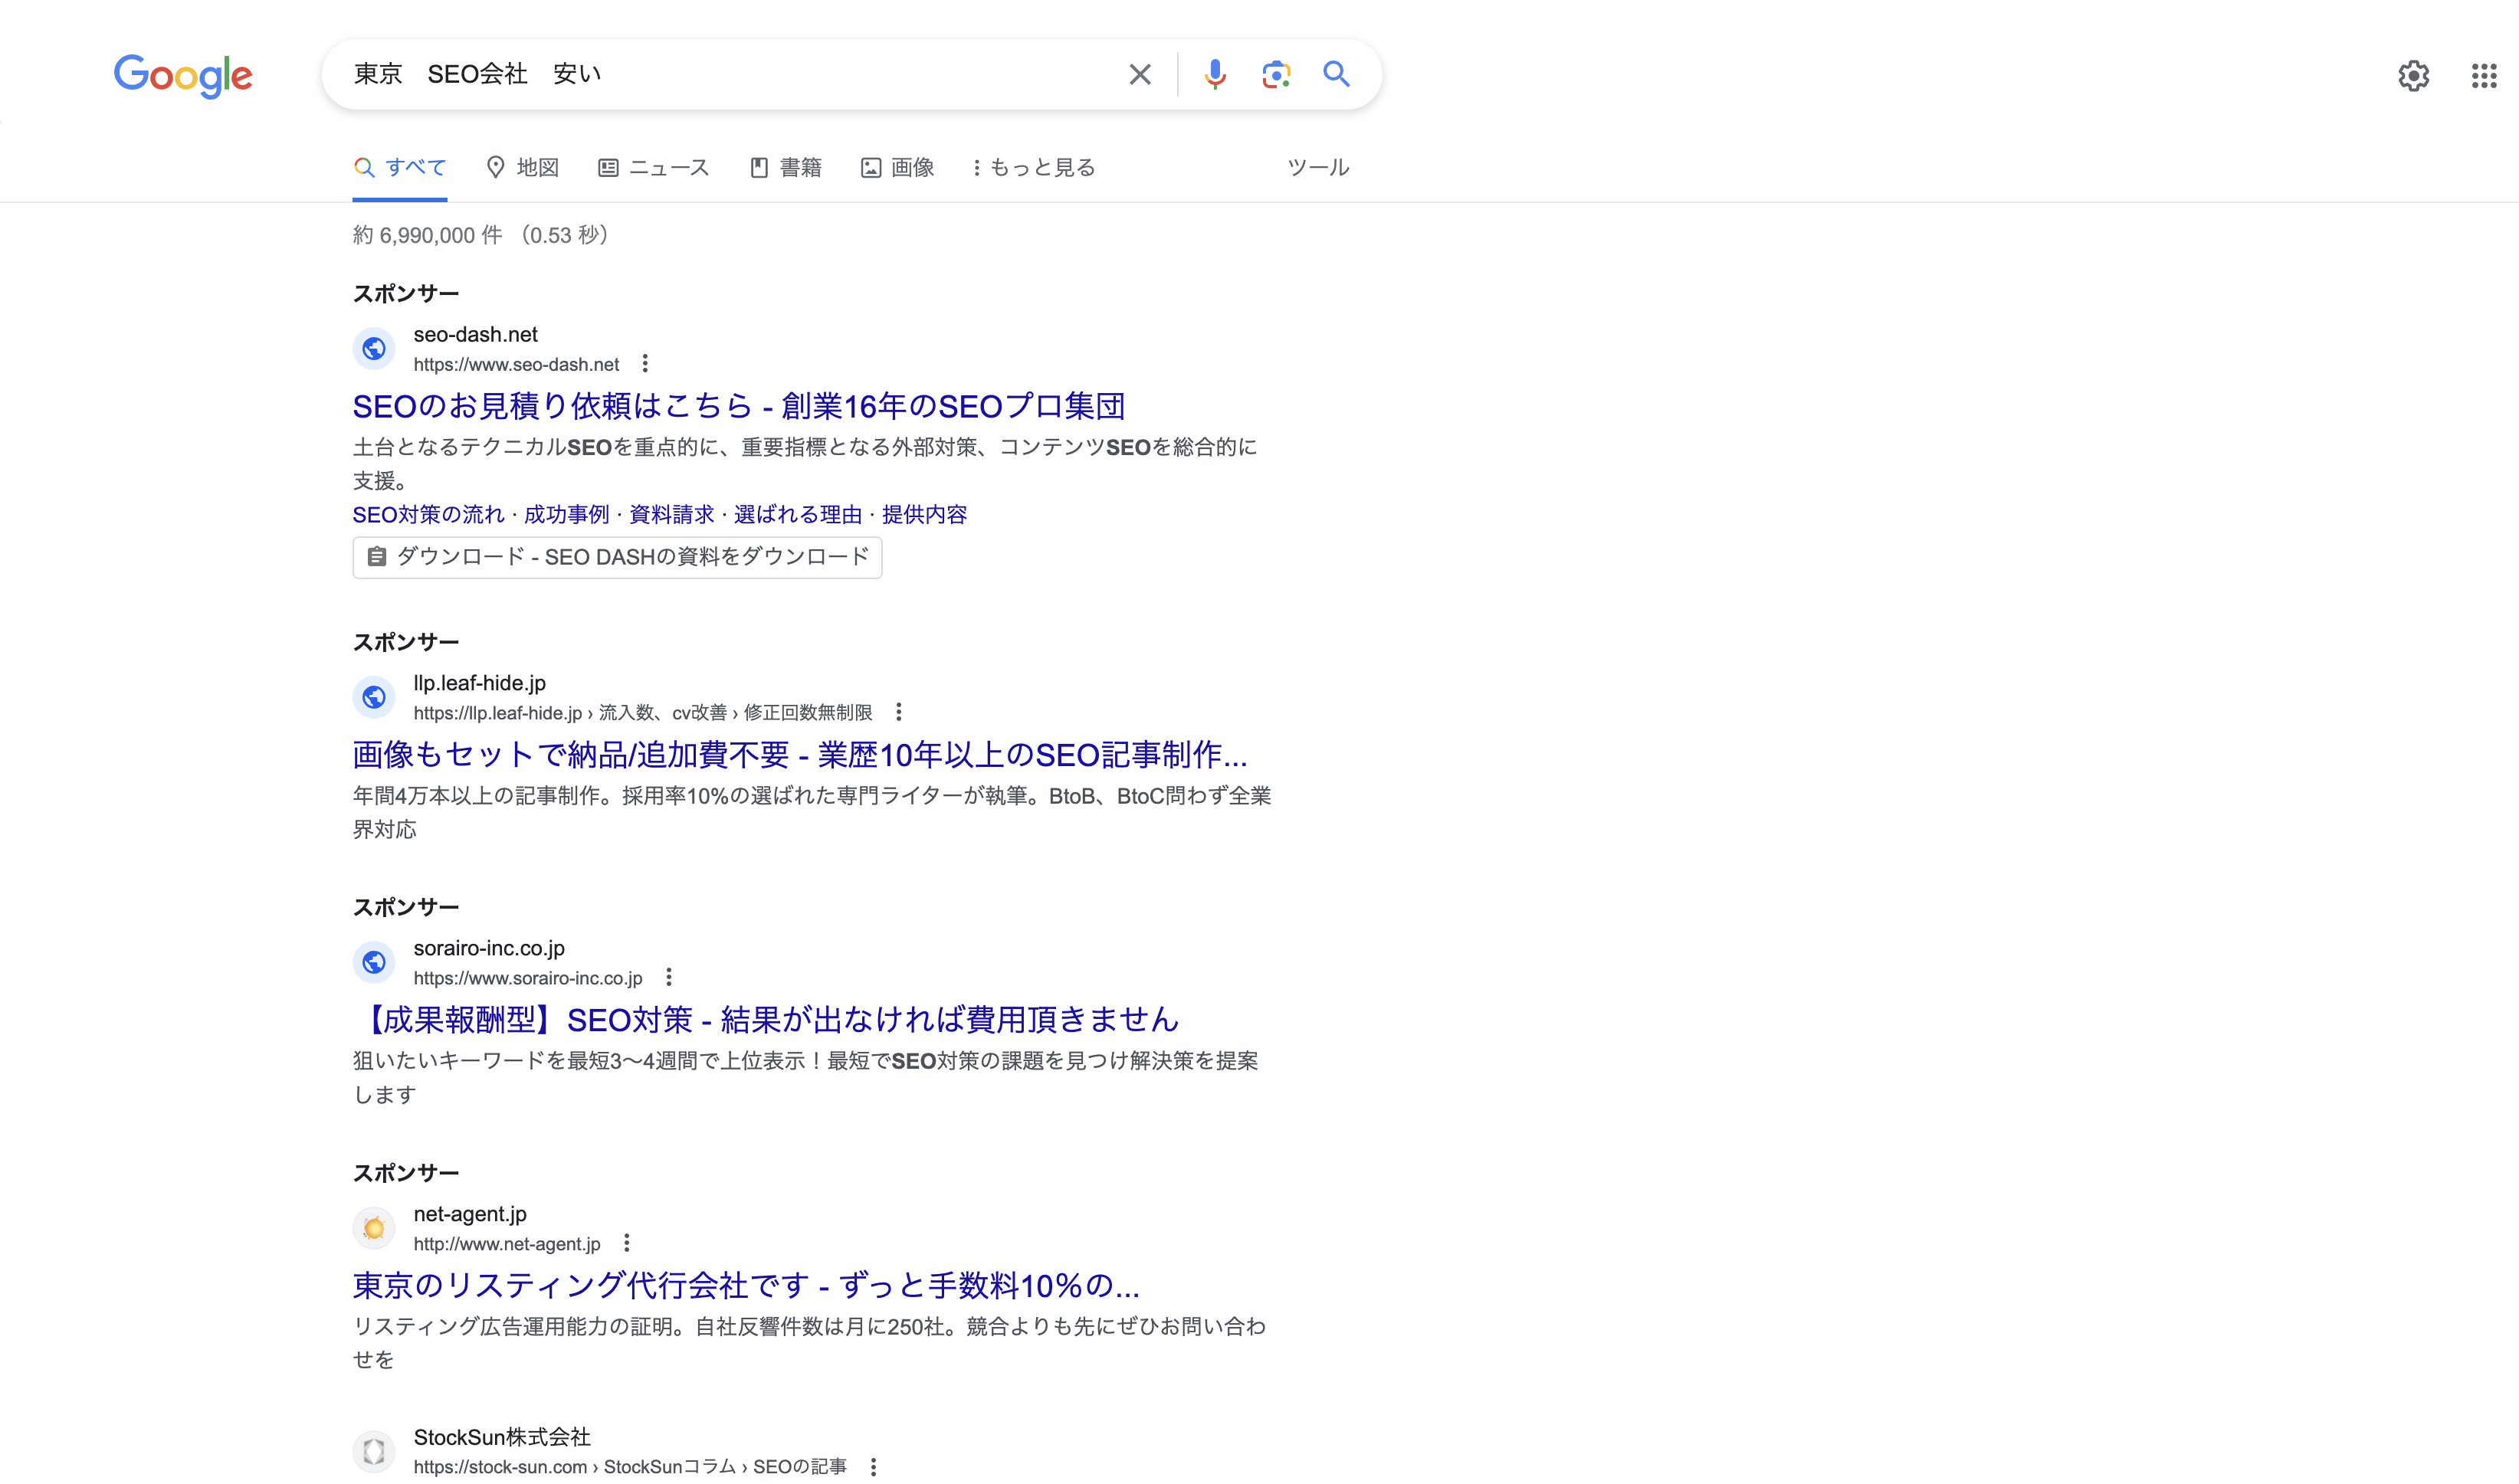The width and height of the screenshot is (2519, 1484).
Task: Expand the もっと見る menu
Action: pyautogui.click(x=1034, y=168)
